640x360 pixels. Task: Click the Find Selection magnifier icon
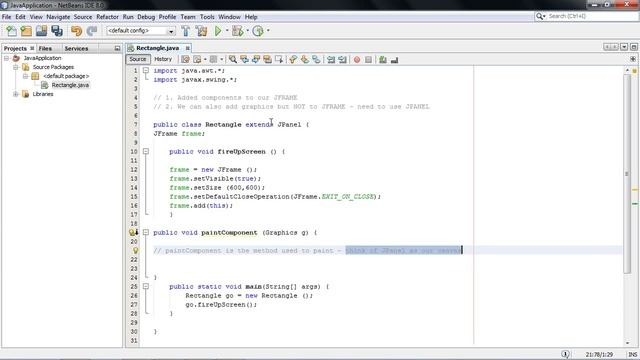233,60
